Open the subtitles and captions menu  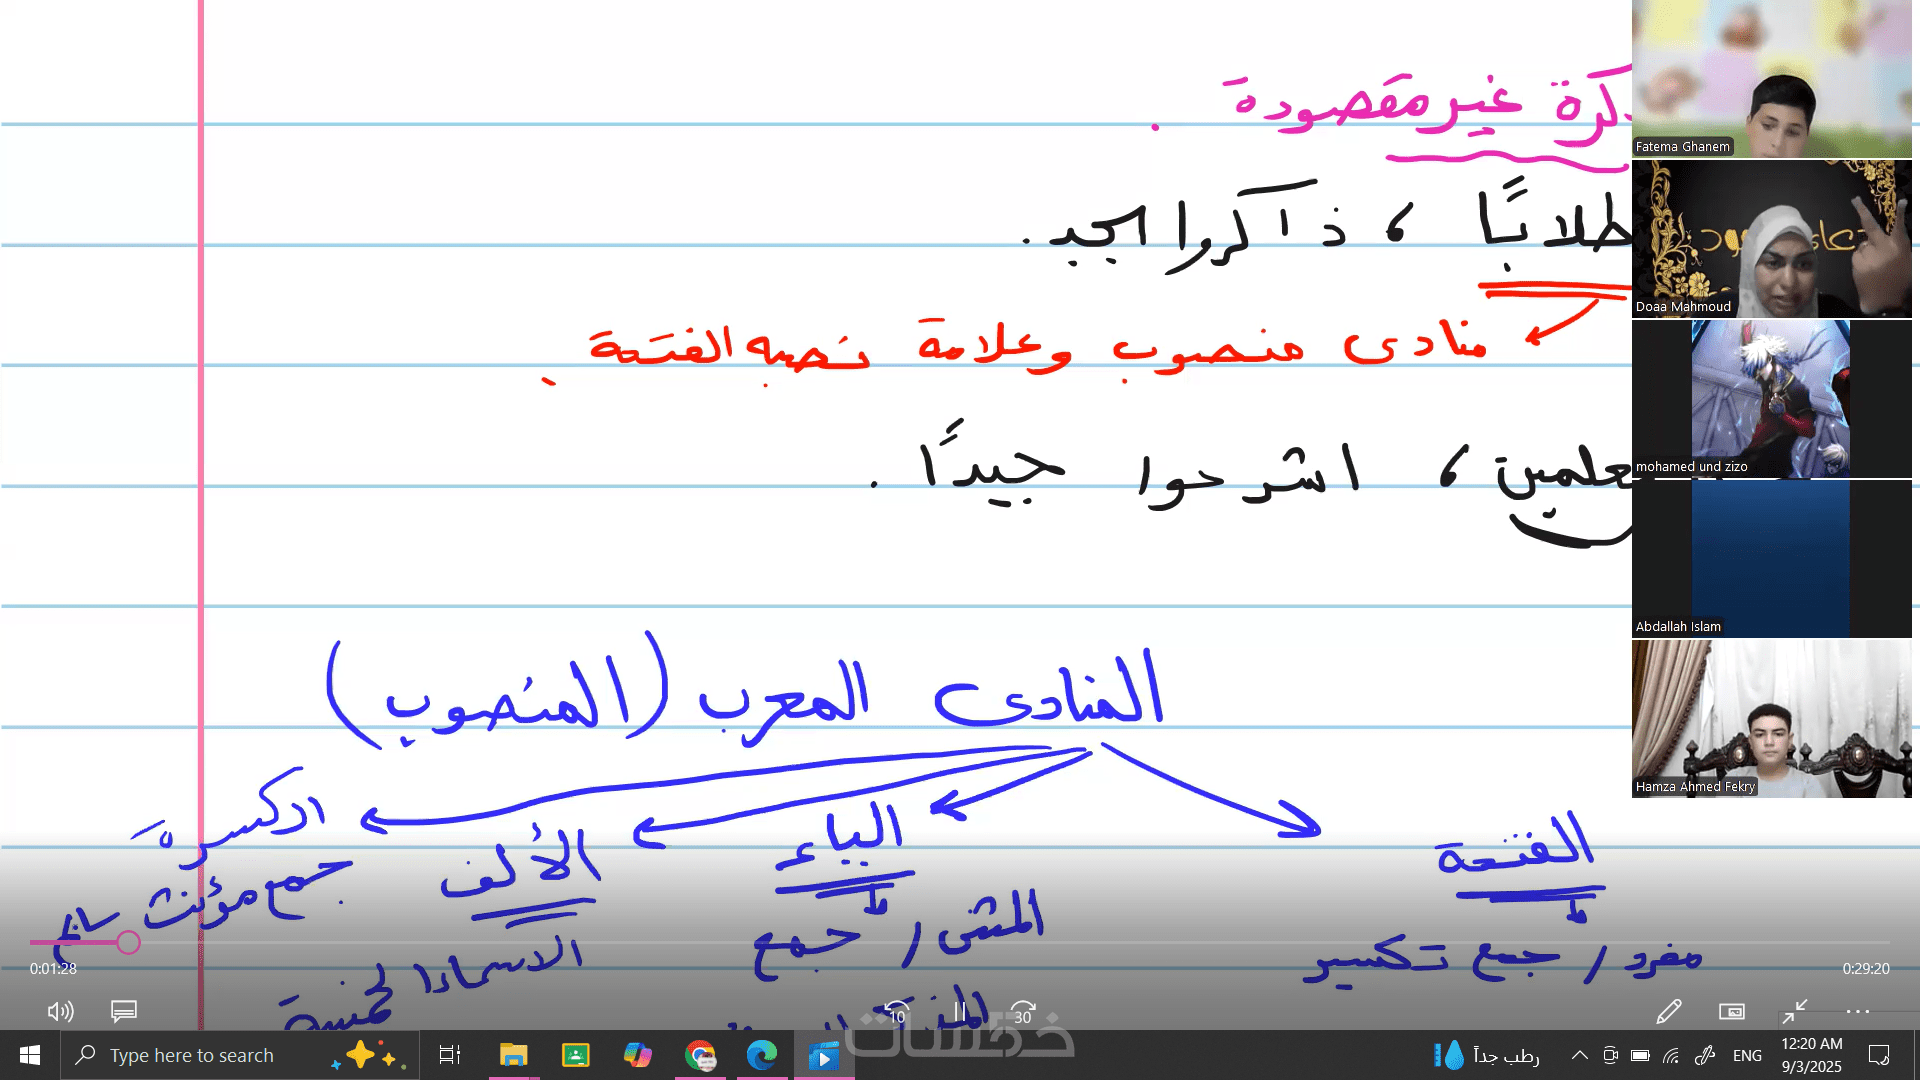124,1012
